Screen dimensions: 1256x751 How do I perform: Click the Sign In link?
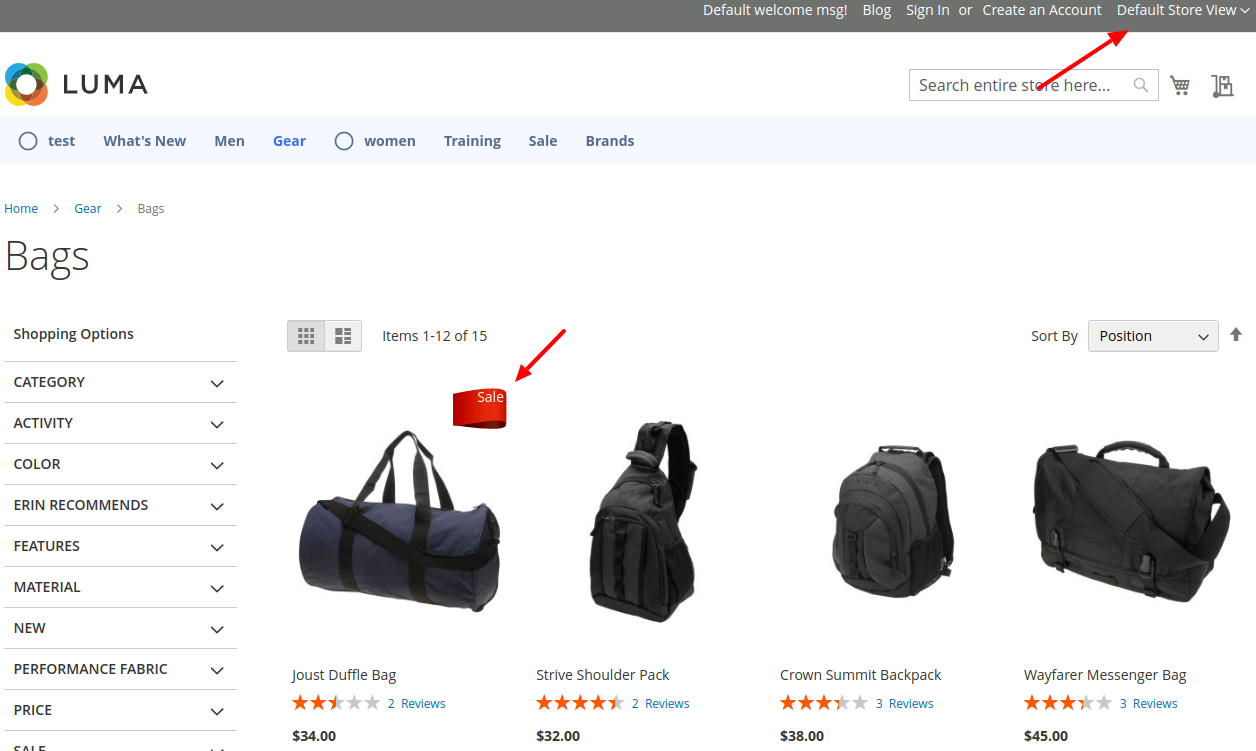(x=928, y=10)
